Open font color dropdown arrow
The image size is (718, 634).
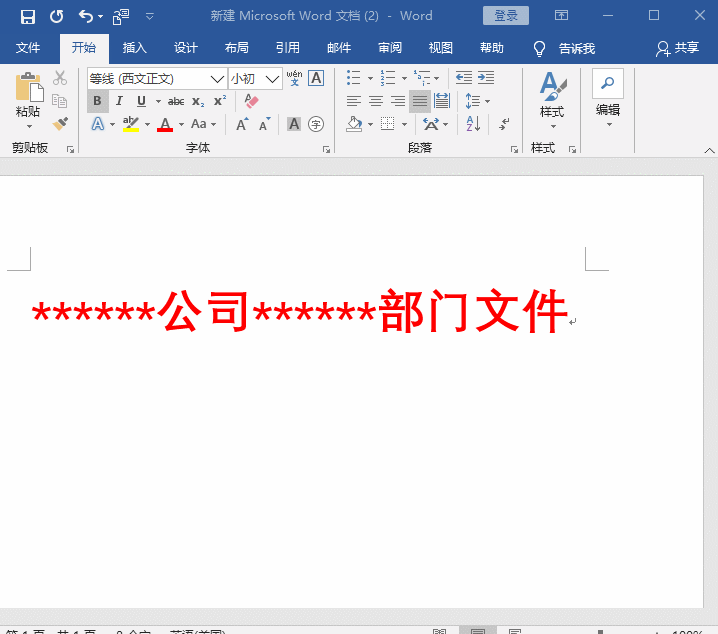pos(181,125)
